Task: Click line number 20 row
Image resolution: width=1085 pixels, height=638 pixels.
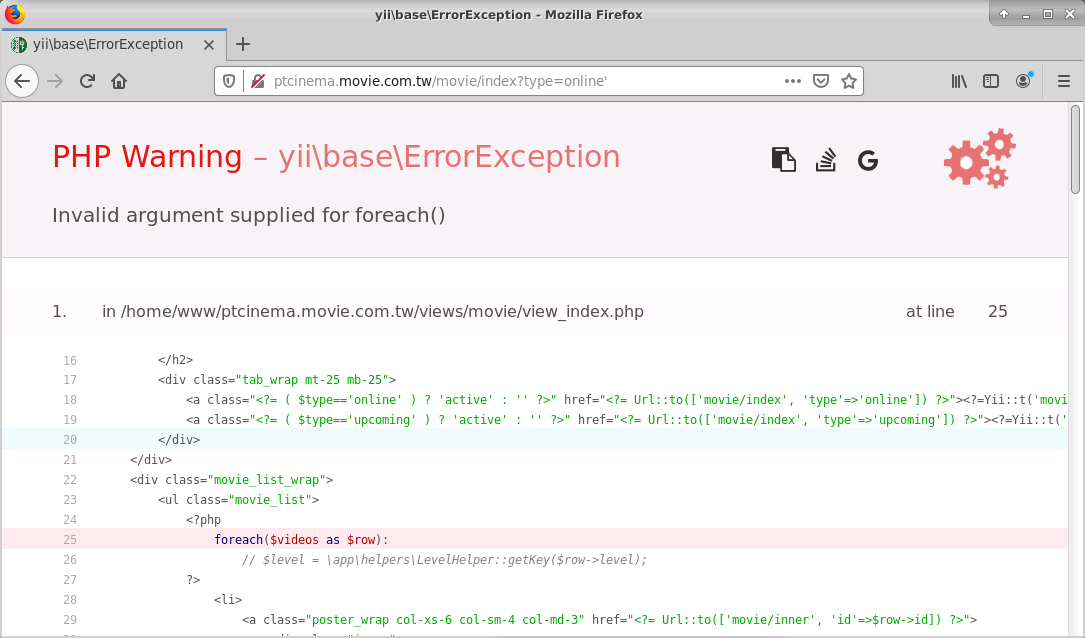Action: point(534,439)
